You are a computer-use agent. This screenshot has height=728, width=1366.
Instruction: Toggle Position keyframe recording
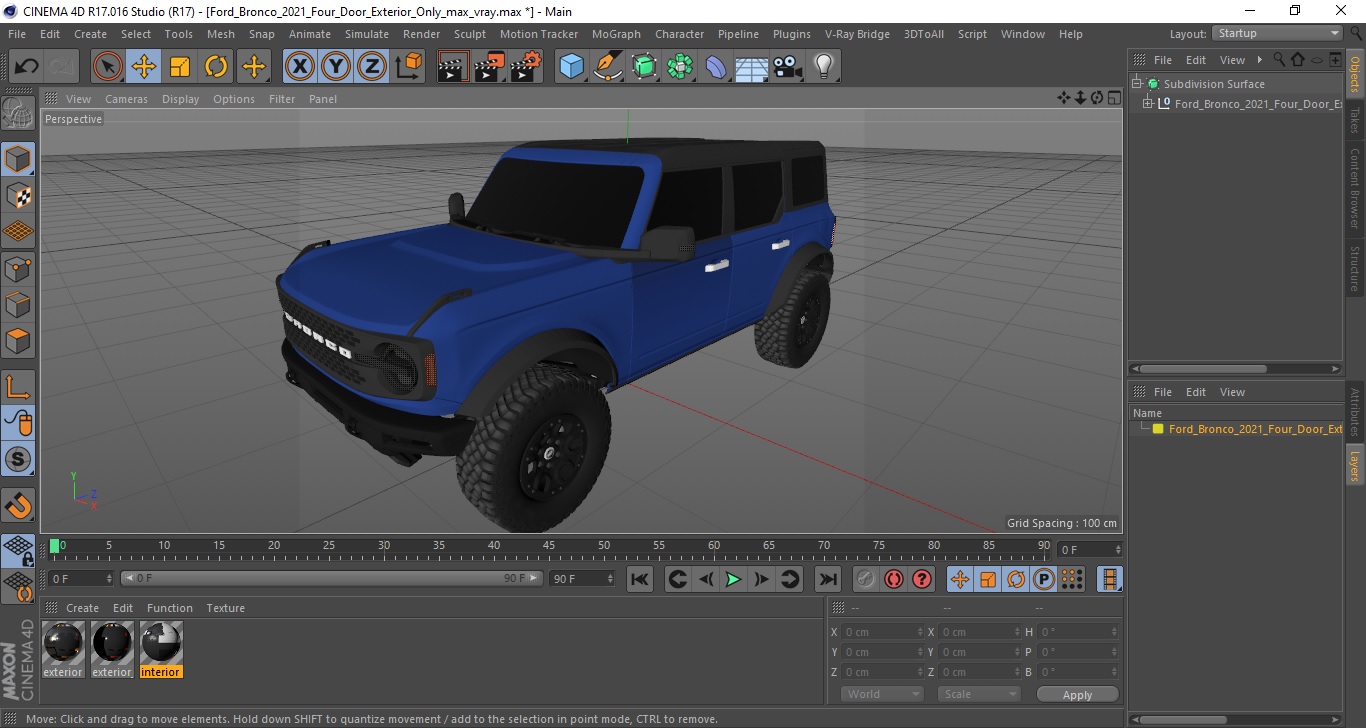point(959,579)
